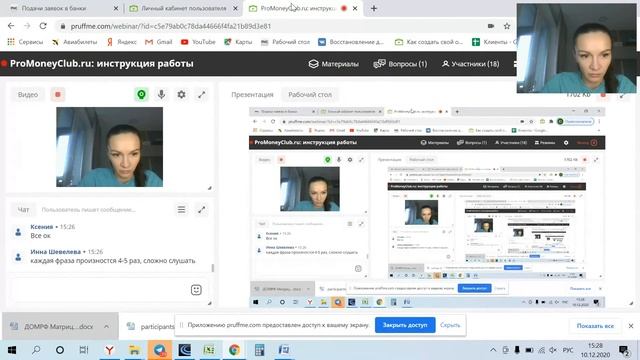Show hidden system tray icons

[x=493, y=350]
